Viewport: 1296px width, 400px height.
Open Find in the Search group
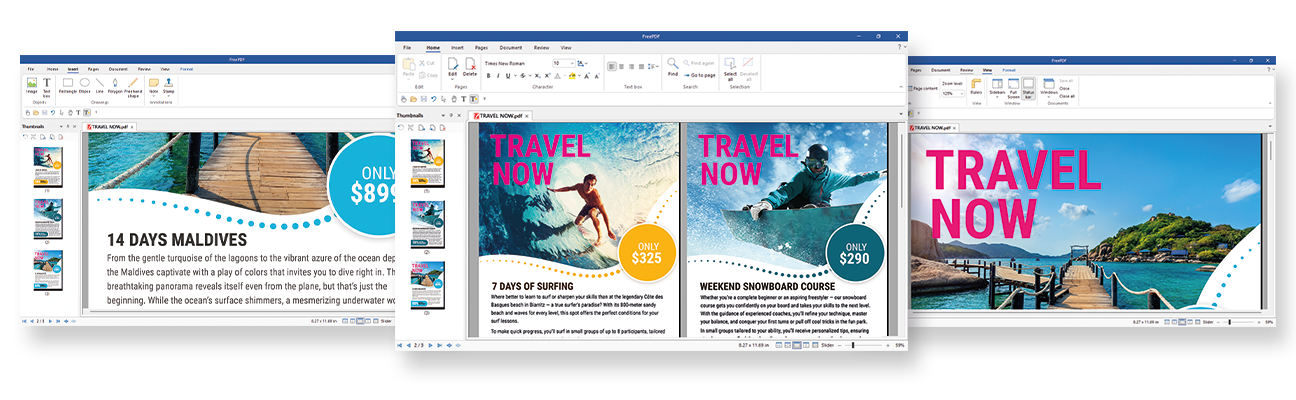tap(673, 66)
